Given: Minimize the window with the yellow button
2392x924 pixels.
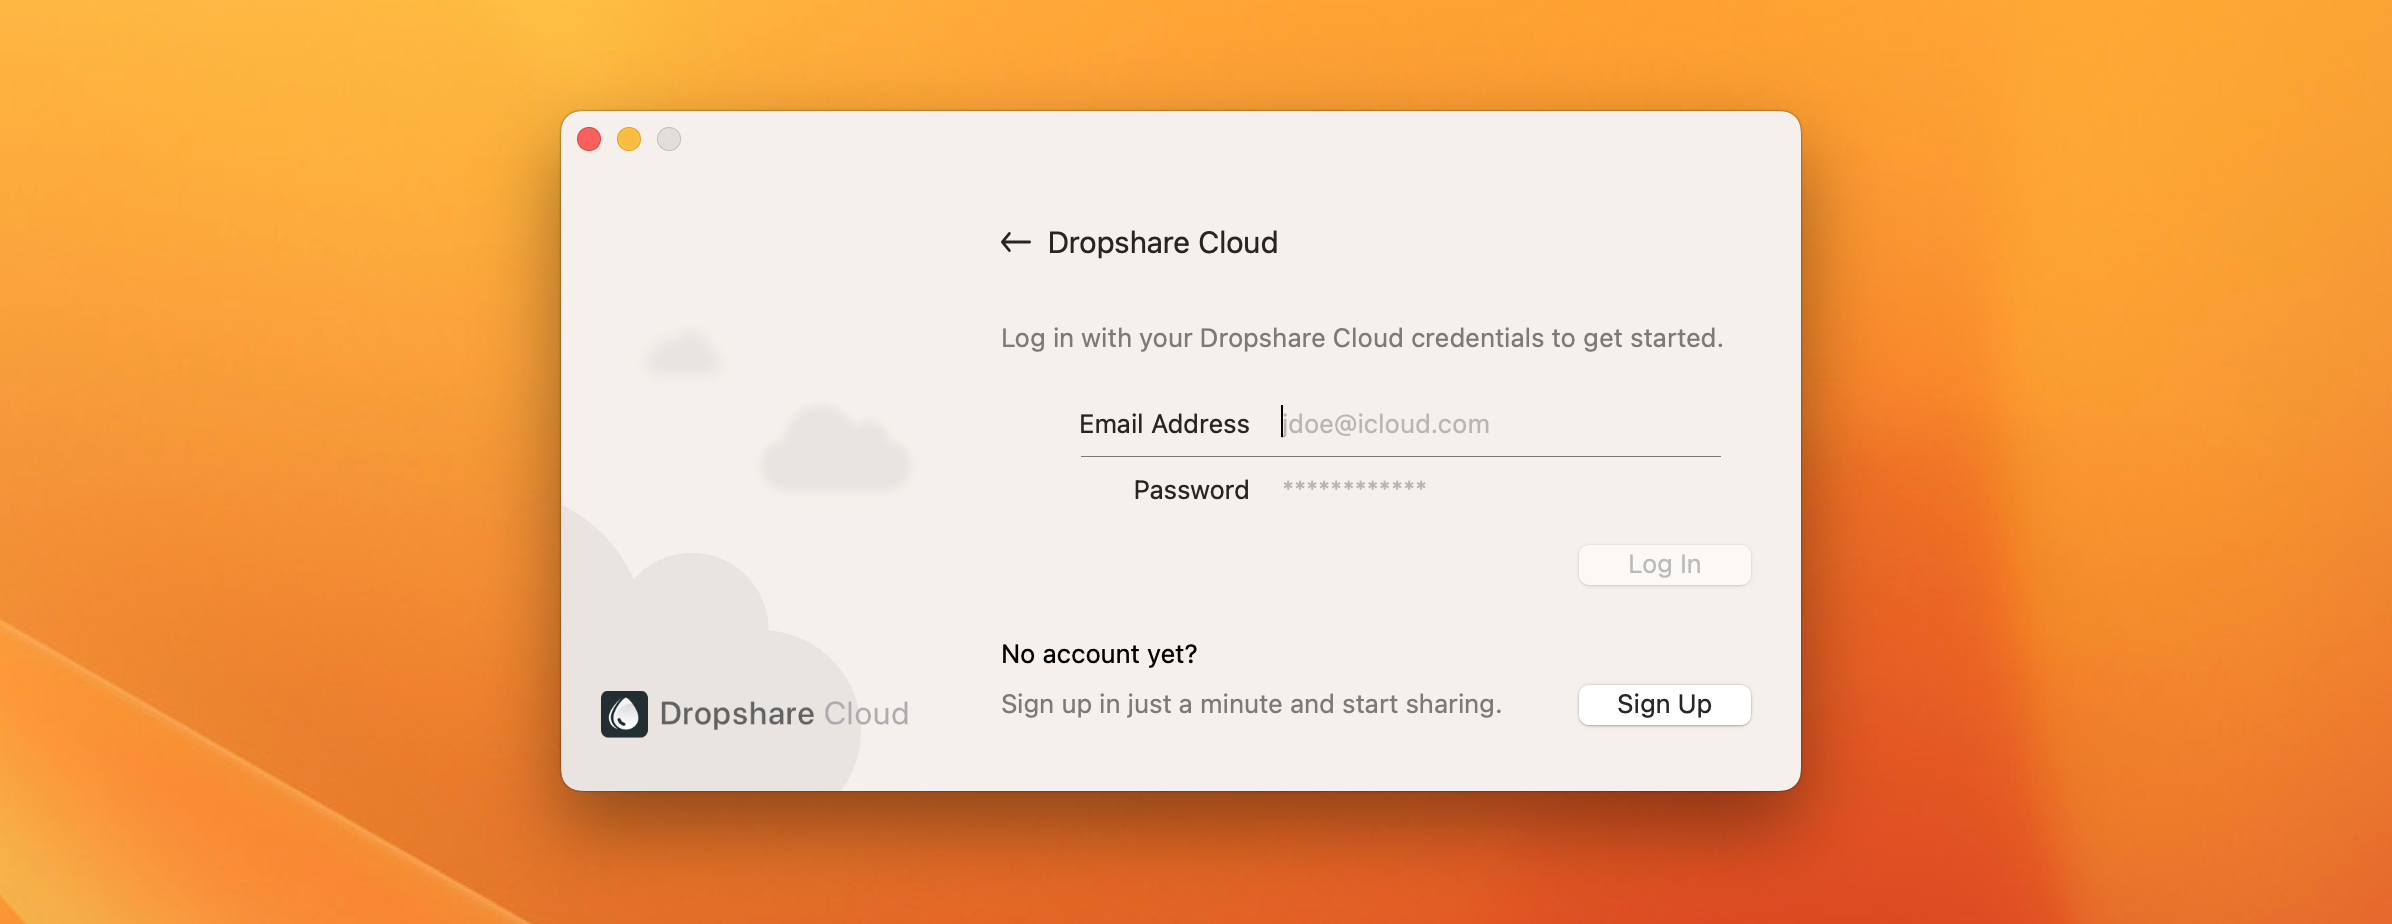Looking at the screenshot, I should (629, 139).
